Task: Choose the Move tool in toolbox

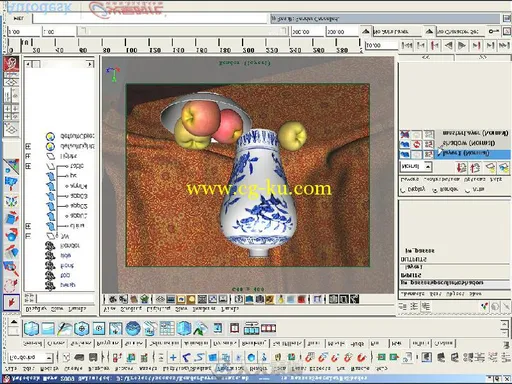Action: 11,252
